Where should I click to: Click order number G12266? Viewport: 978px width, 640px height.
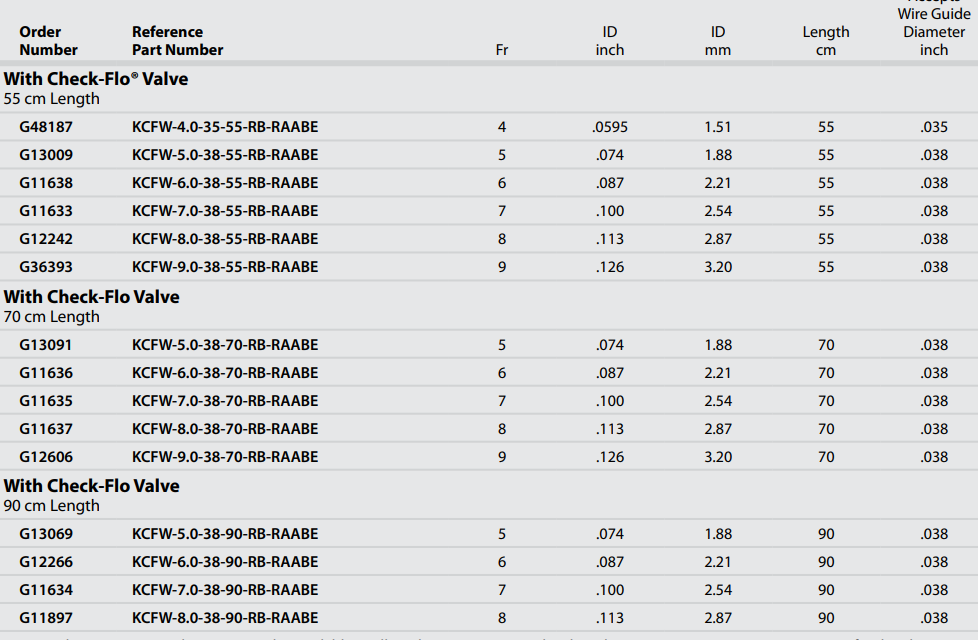tap(46, 562)
